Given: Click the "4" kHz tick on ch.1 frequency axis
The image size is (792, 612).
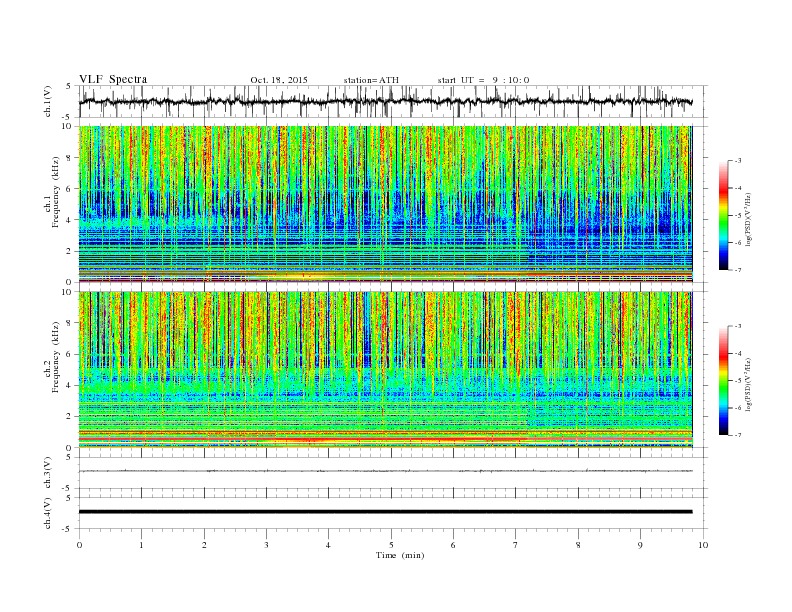Looking at the screenshot, I should [69, 220].
